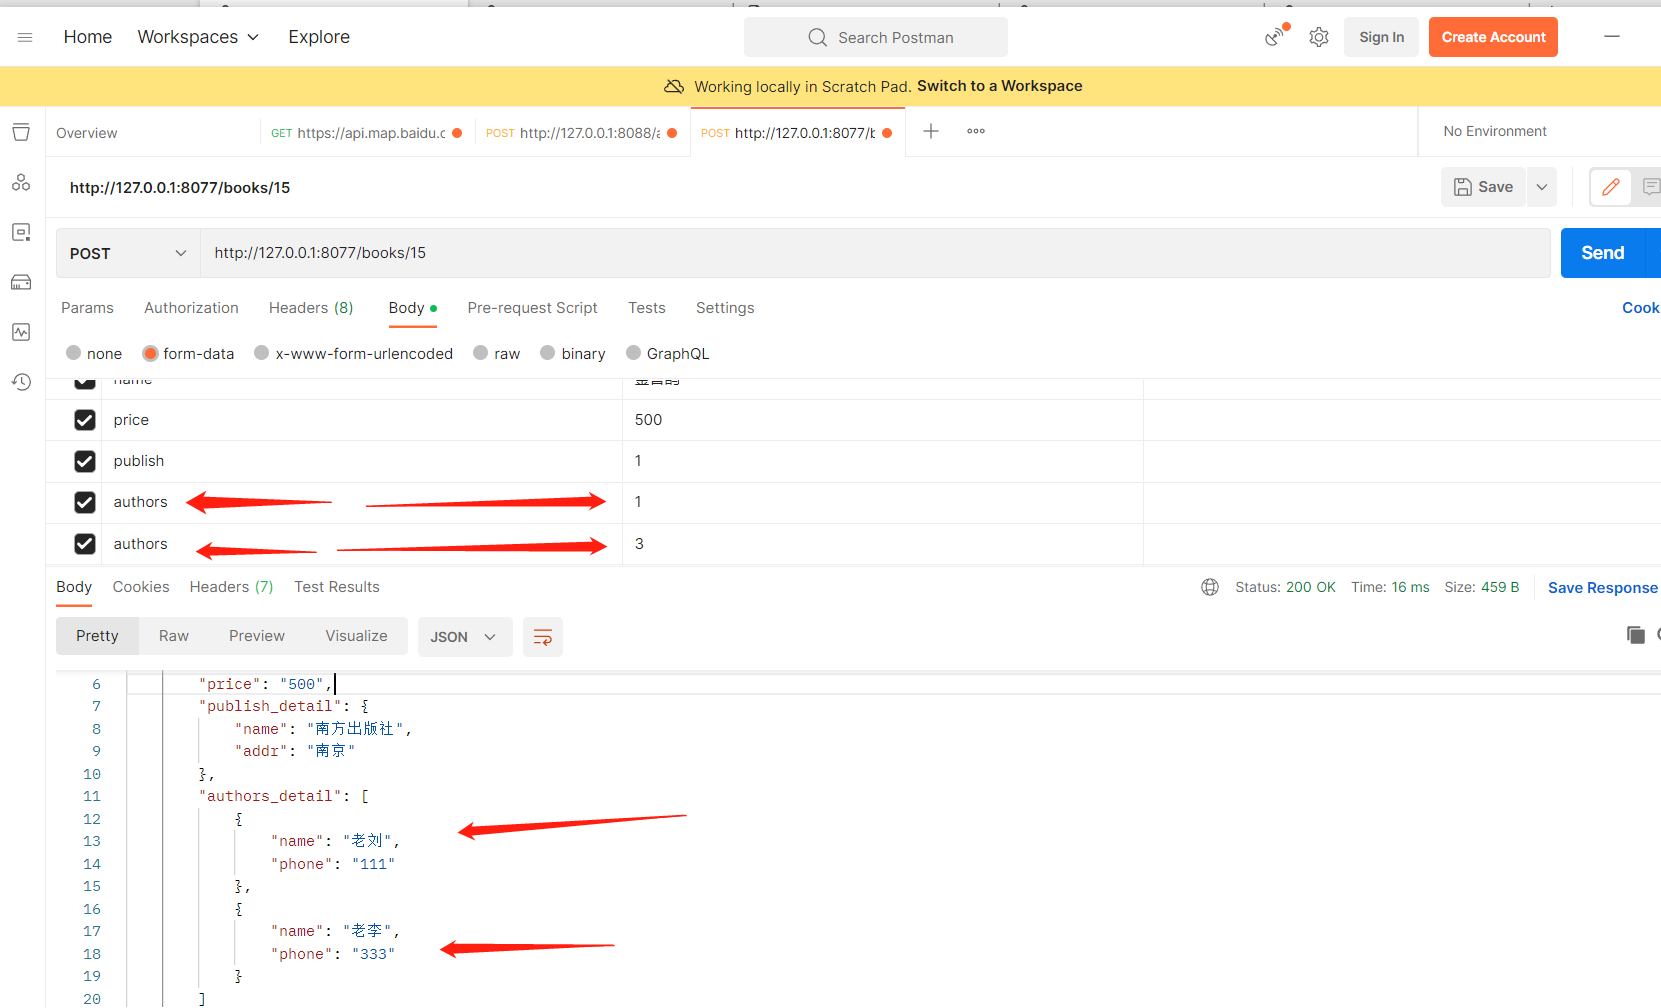Click the edit pencil icon
This screenshot has width=1661, height=1008.
click(1611, 187)
